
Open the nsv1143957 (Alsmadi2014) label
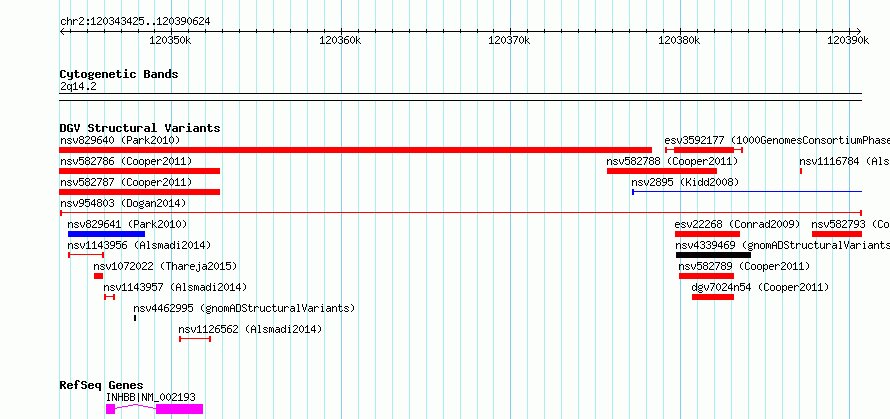tap(175, 287)
